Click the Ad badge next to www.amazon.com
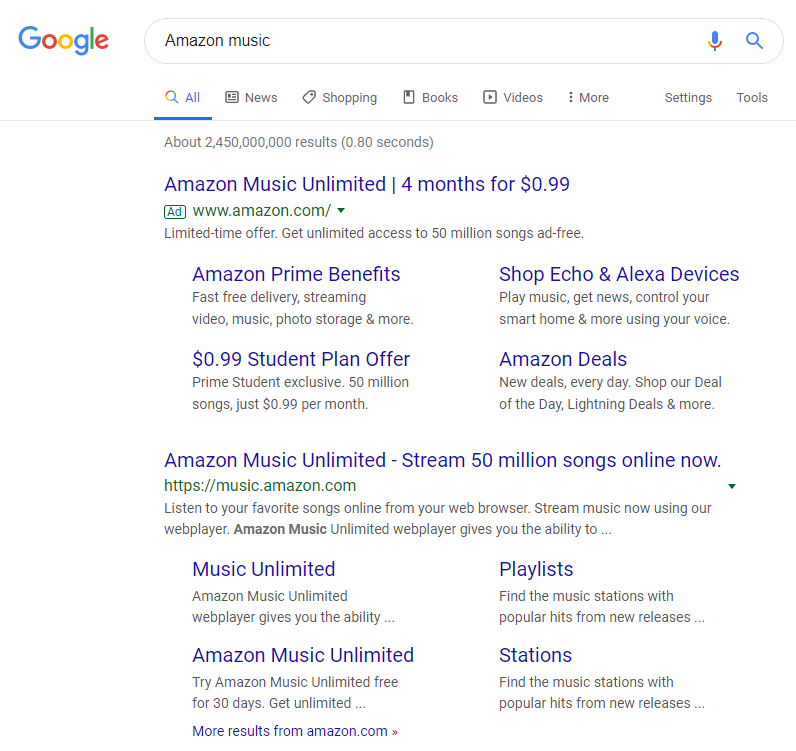 click(175, 211)
